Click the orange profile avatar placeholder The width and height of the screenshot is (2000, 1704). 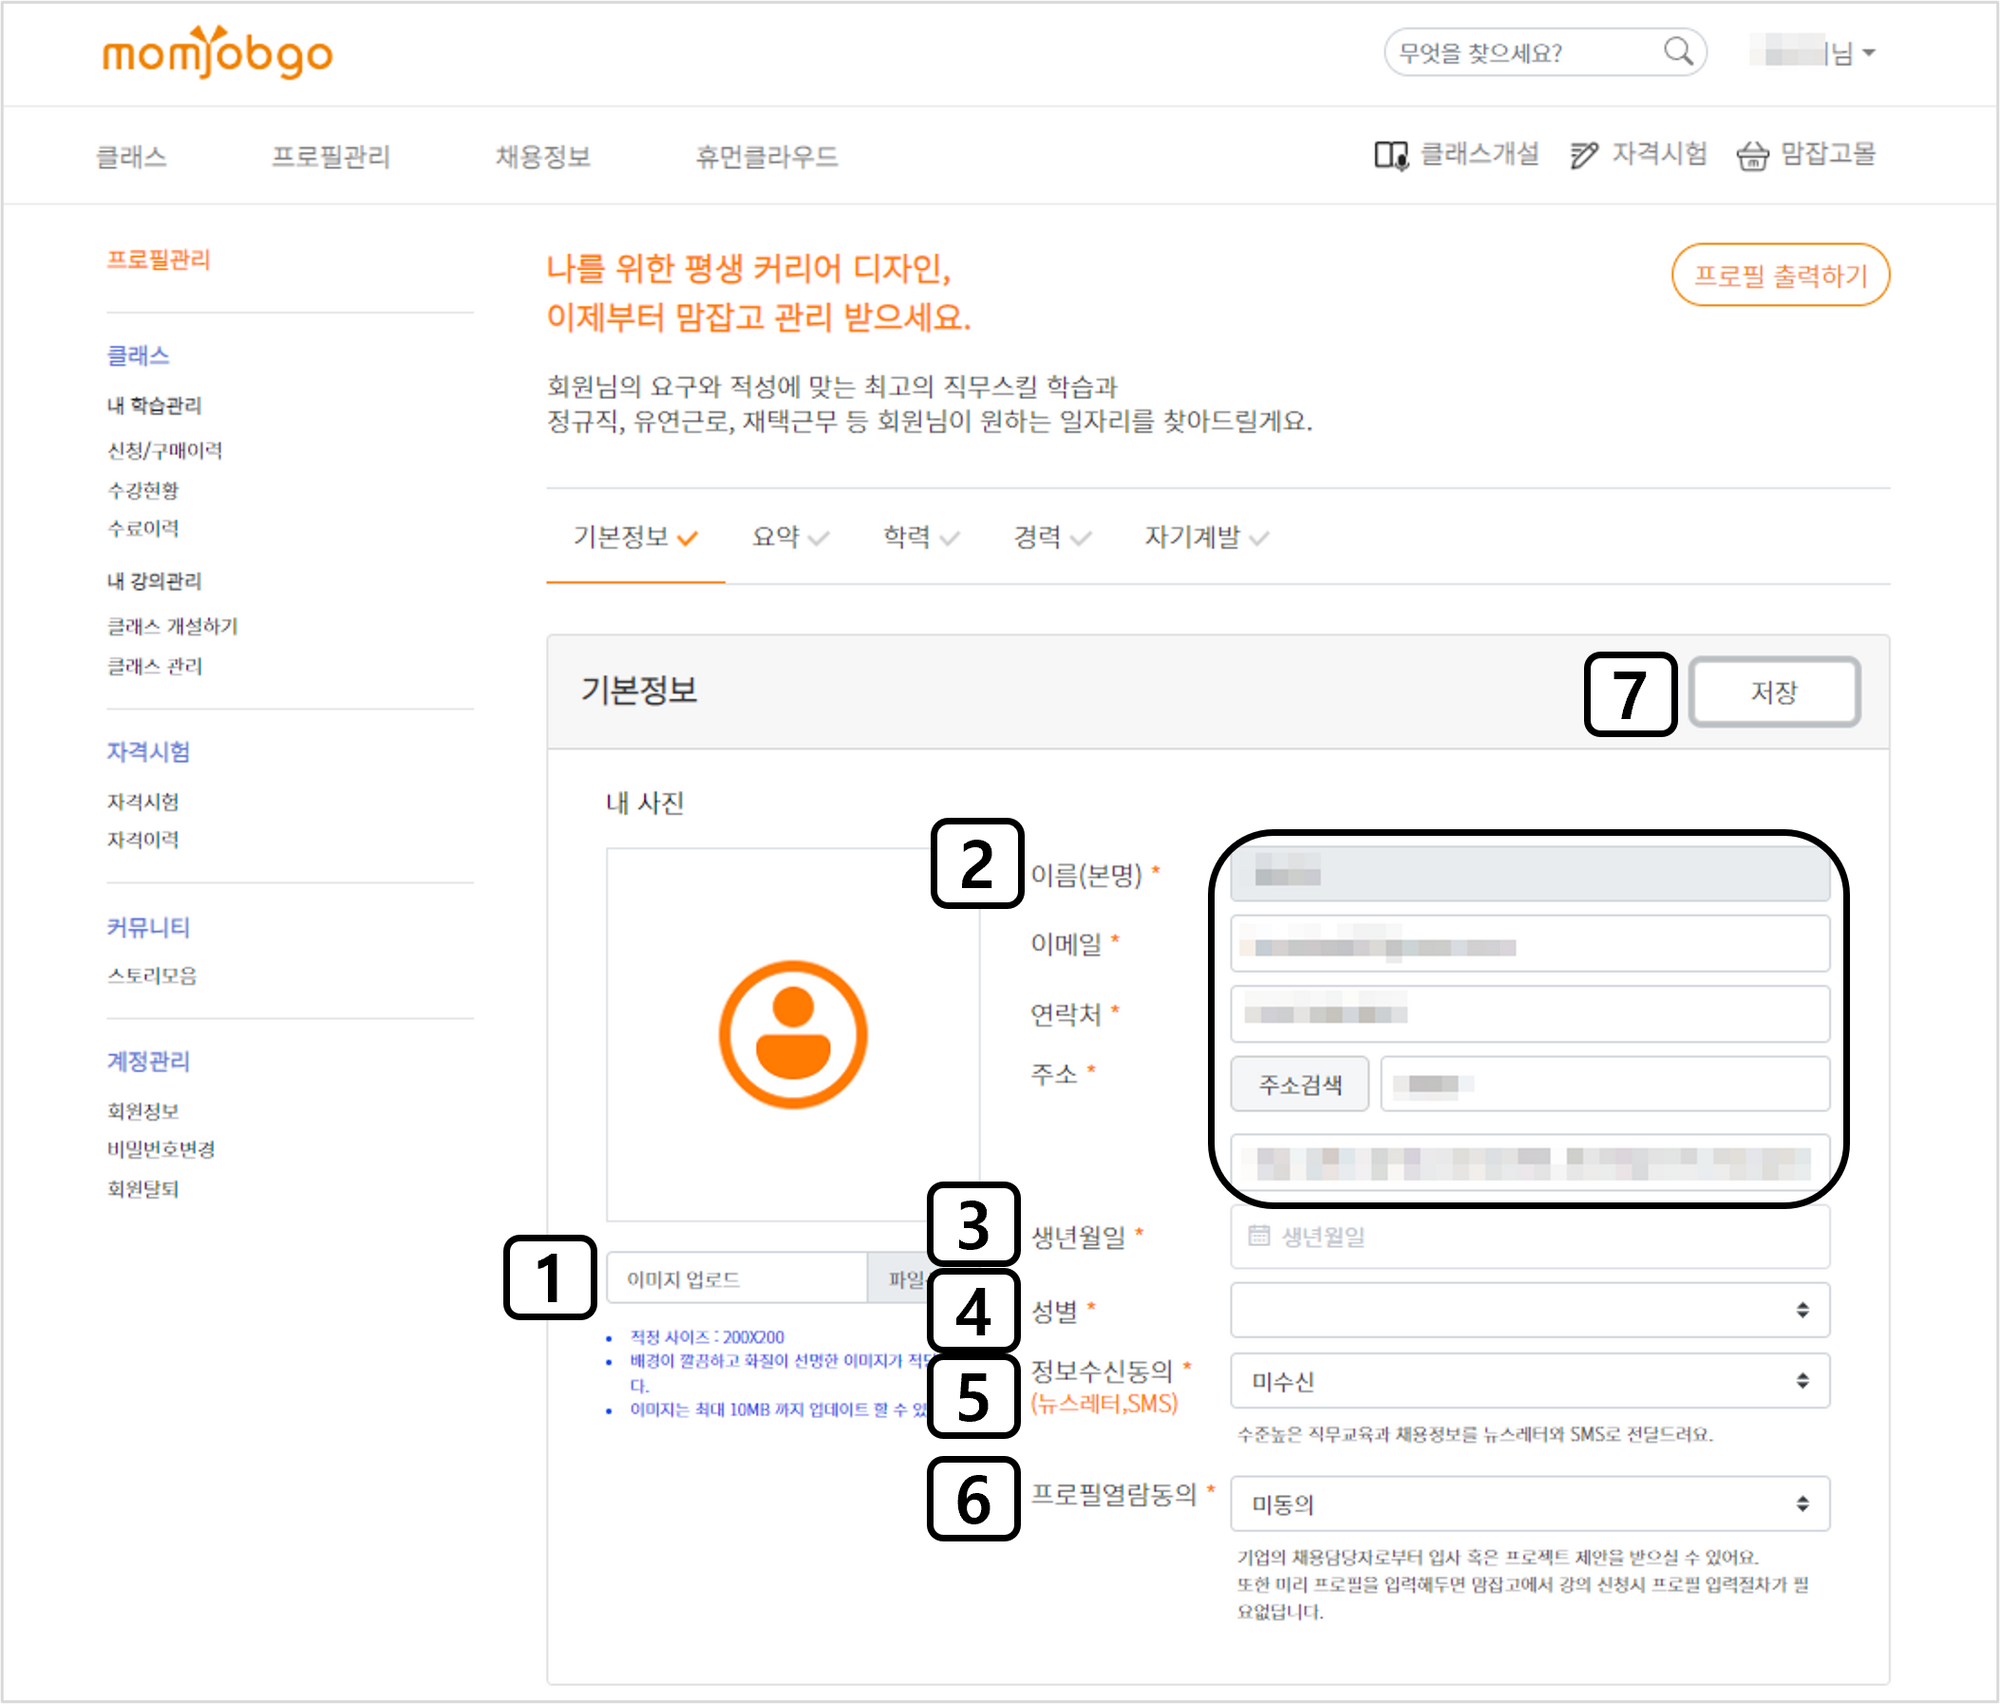point(793,1034)
